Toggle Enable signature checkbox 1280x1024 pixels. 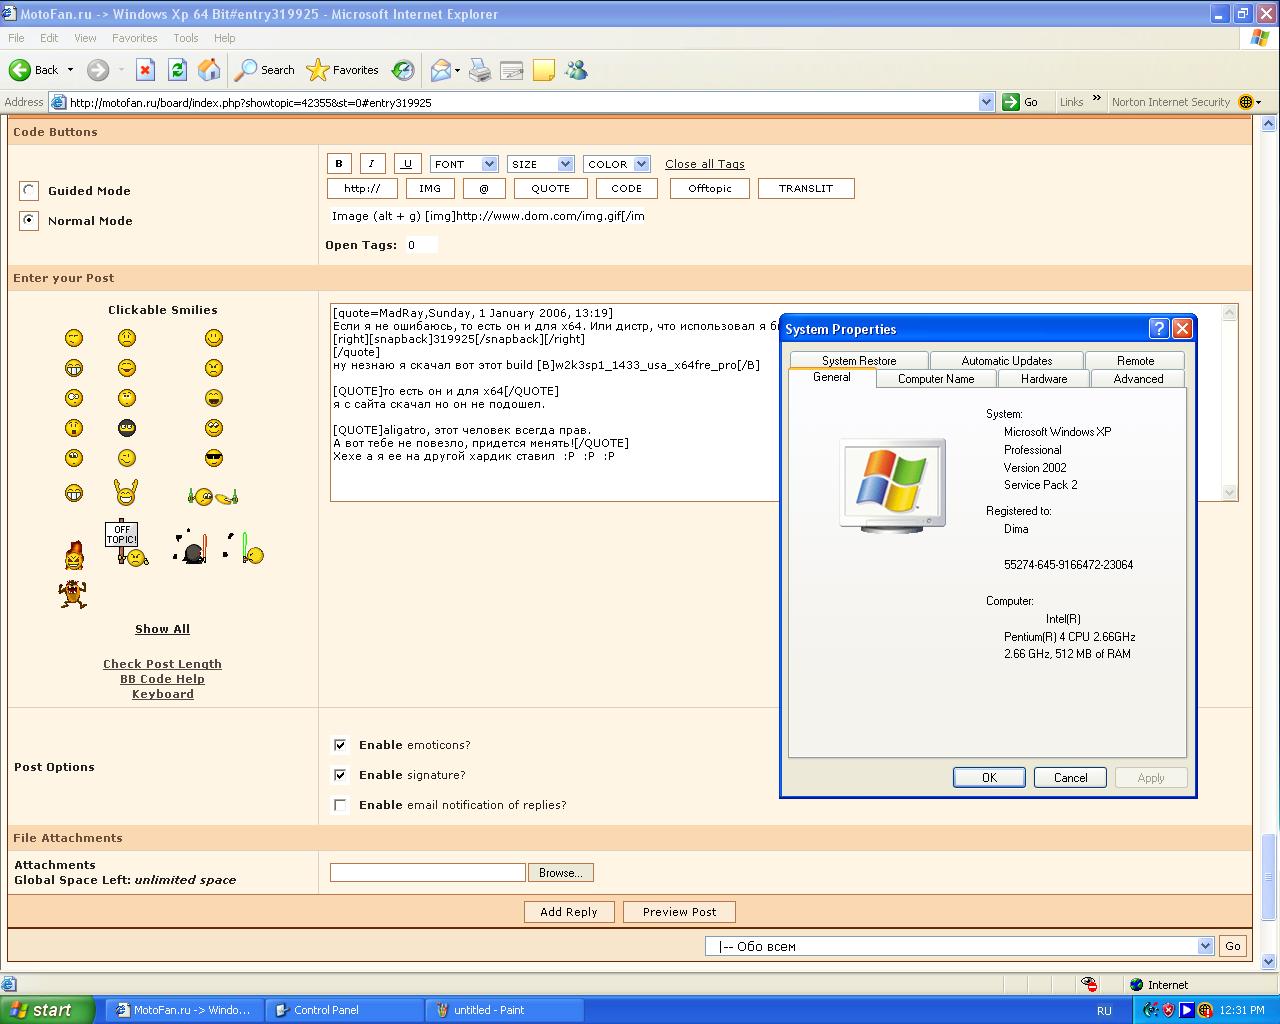click(340, 775)
